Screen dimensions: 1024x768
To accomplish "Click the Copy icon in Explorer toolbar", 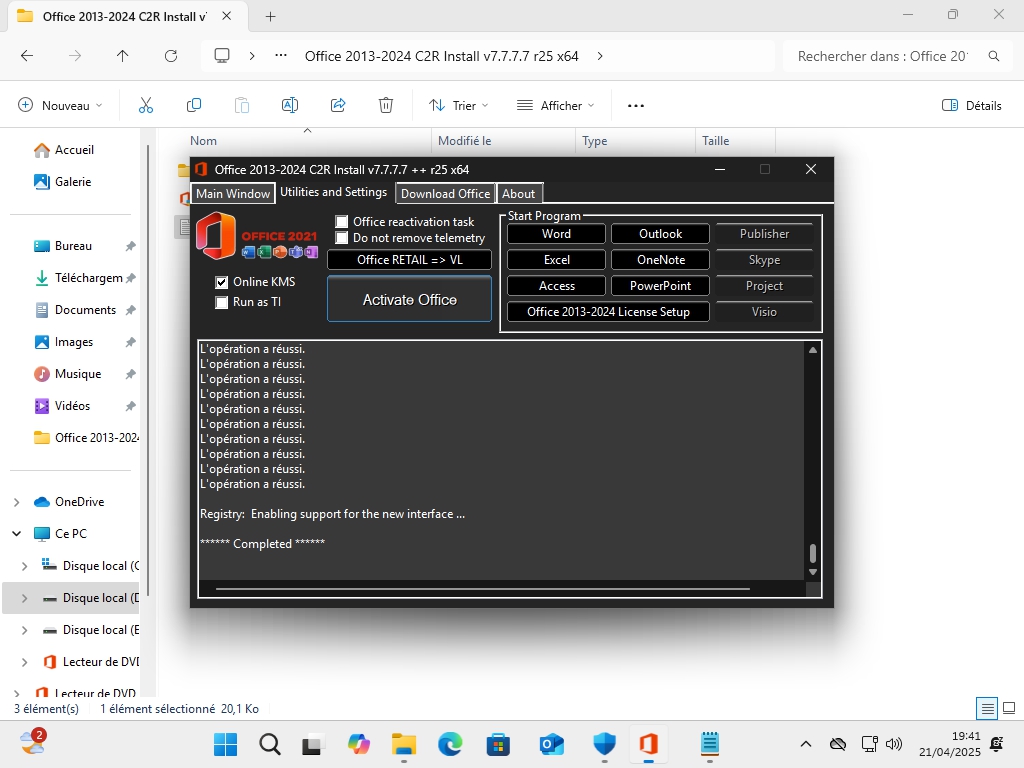I will (x=194, y=105).
